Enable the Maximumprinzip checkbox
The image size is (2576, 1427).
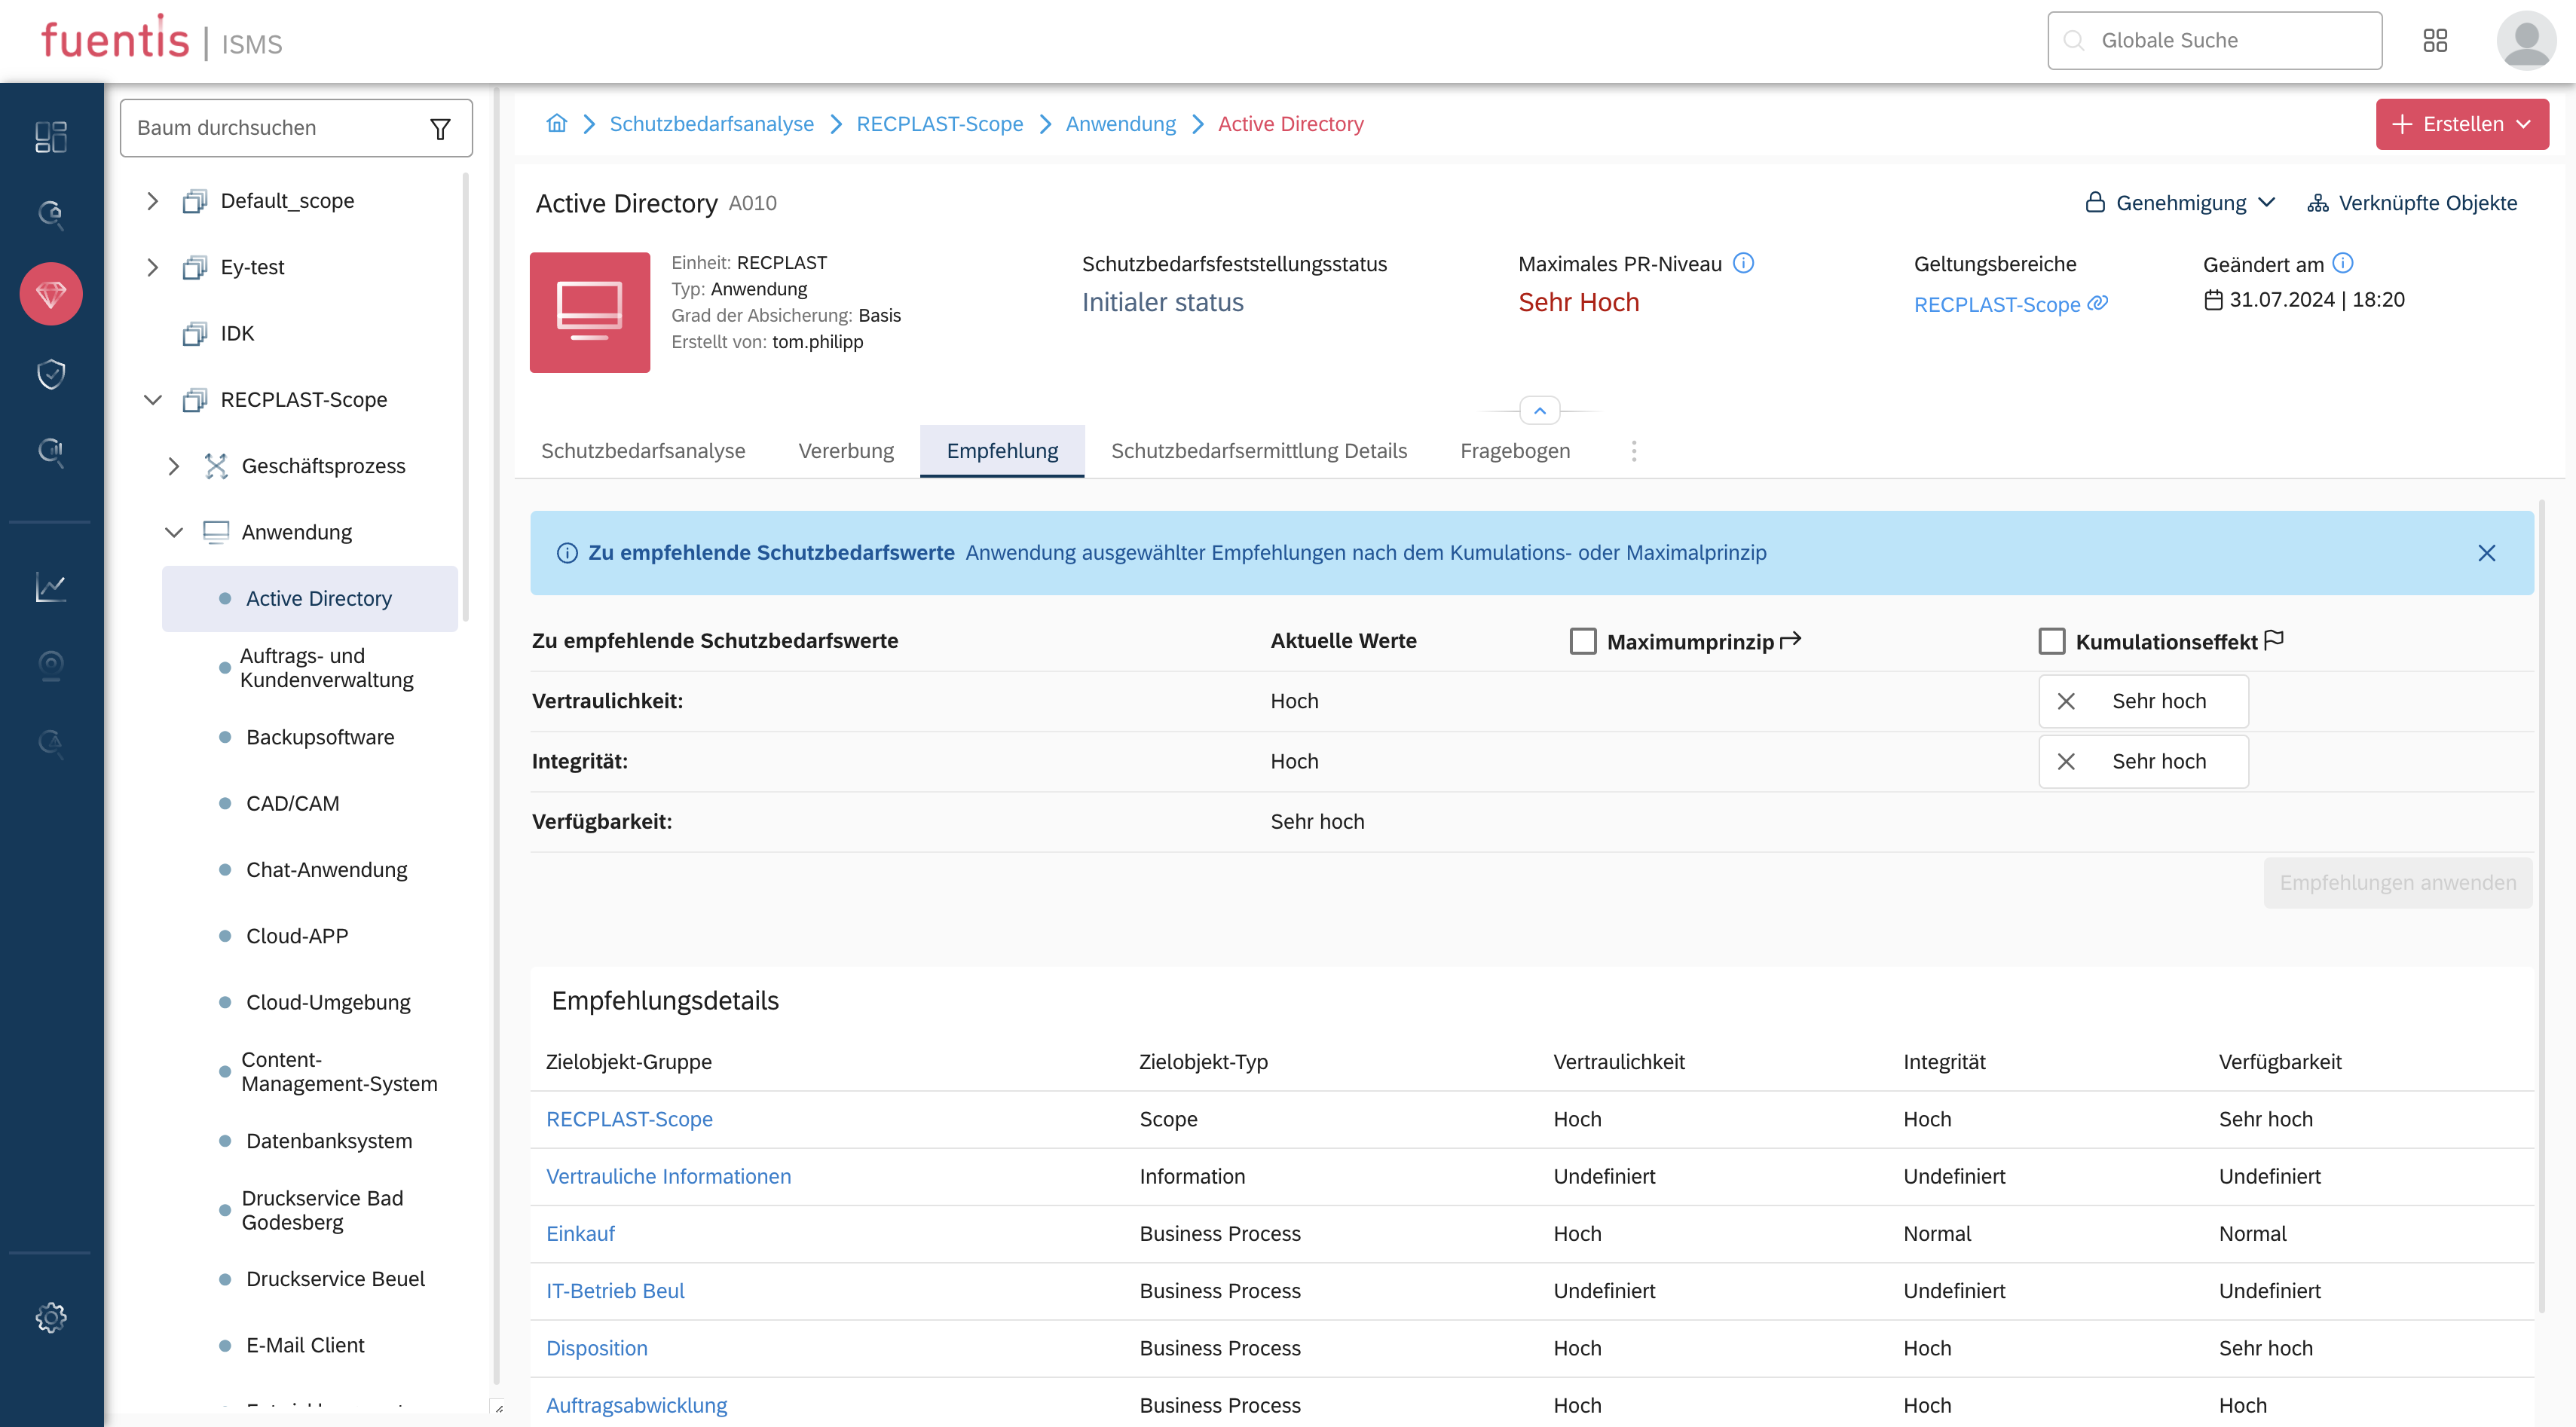tap(1583, 641)
